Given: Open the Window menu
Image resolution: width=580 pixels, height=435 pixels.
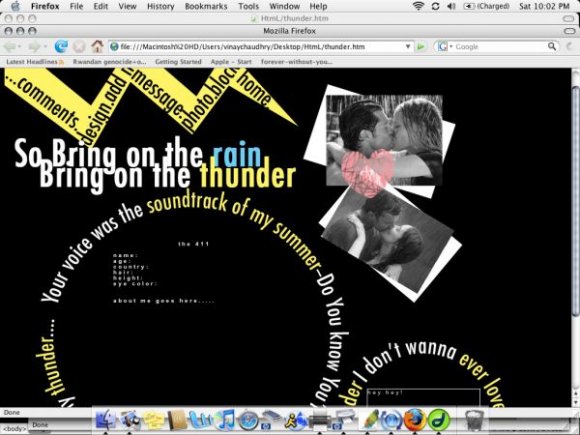Looking at the screenshot, I should (x=284, y=6).
